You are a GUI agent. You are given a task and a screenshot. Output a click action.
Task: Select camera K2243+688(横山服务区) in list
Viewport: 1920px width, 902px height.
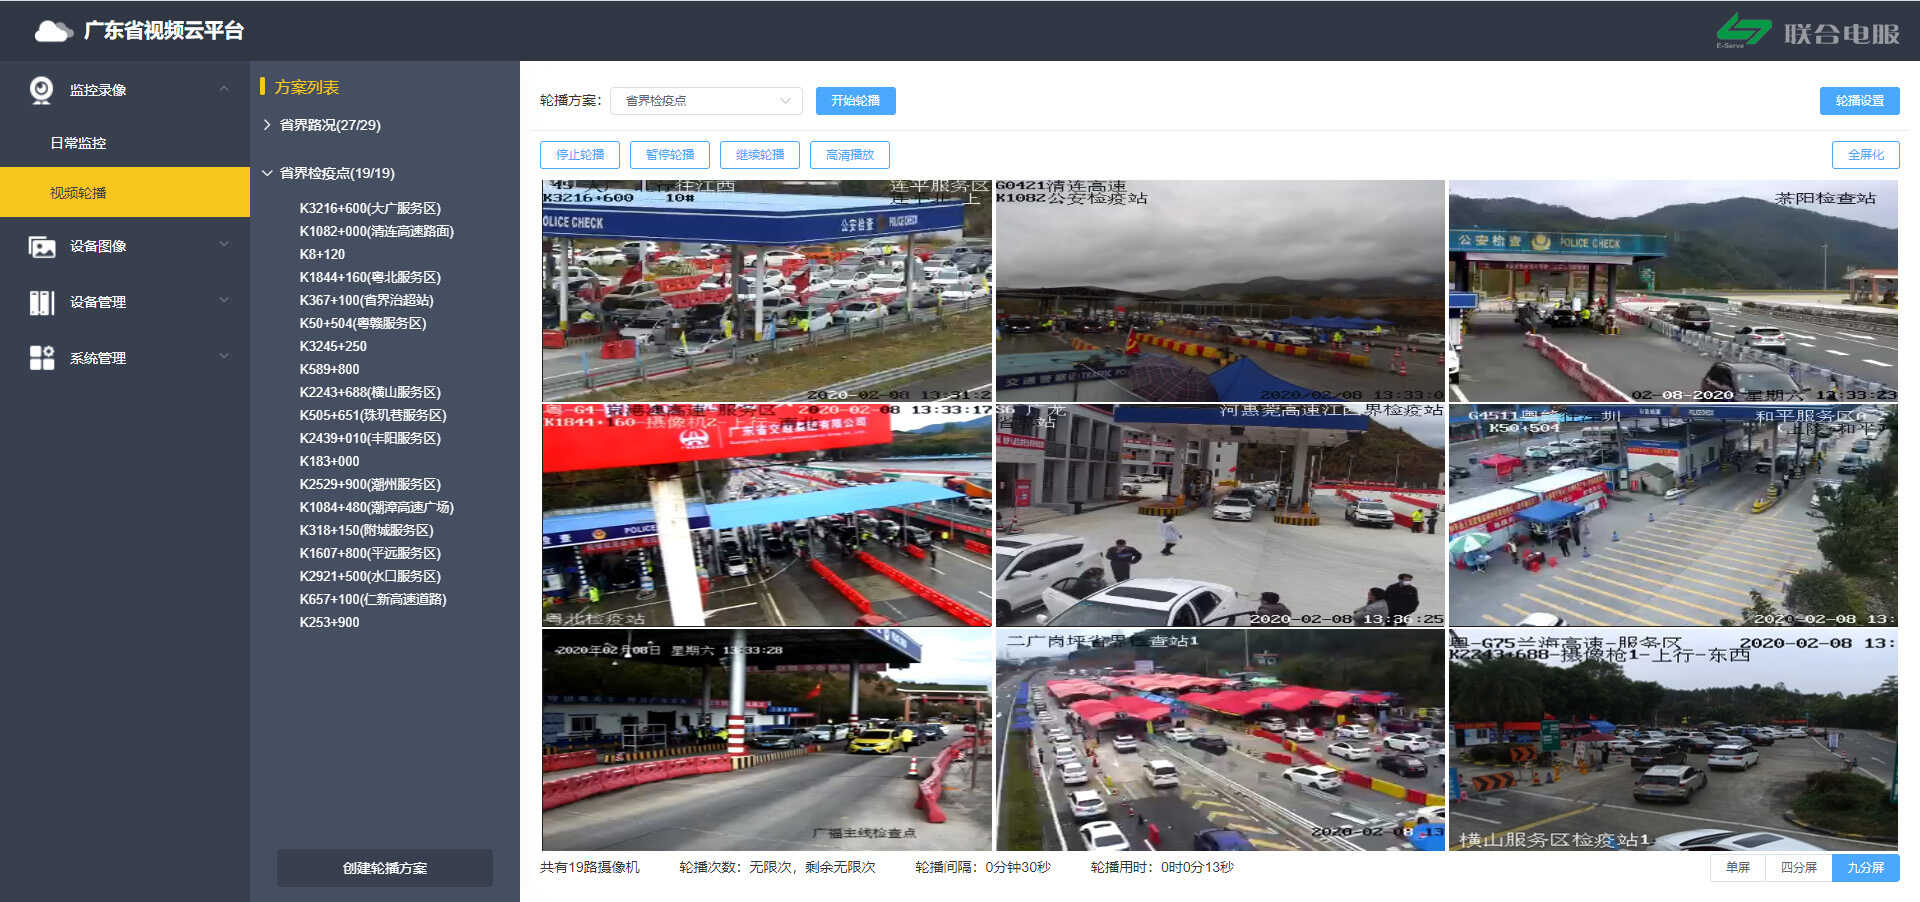tap(370, 392)
